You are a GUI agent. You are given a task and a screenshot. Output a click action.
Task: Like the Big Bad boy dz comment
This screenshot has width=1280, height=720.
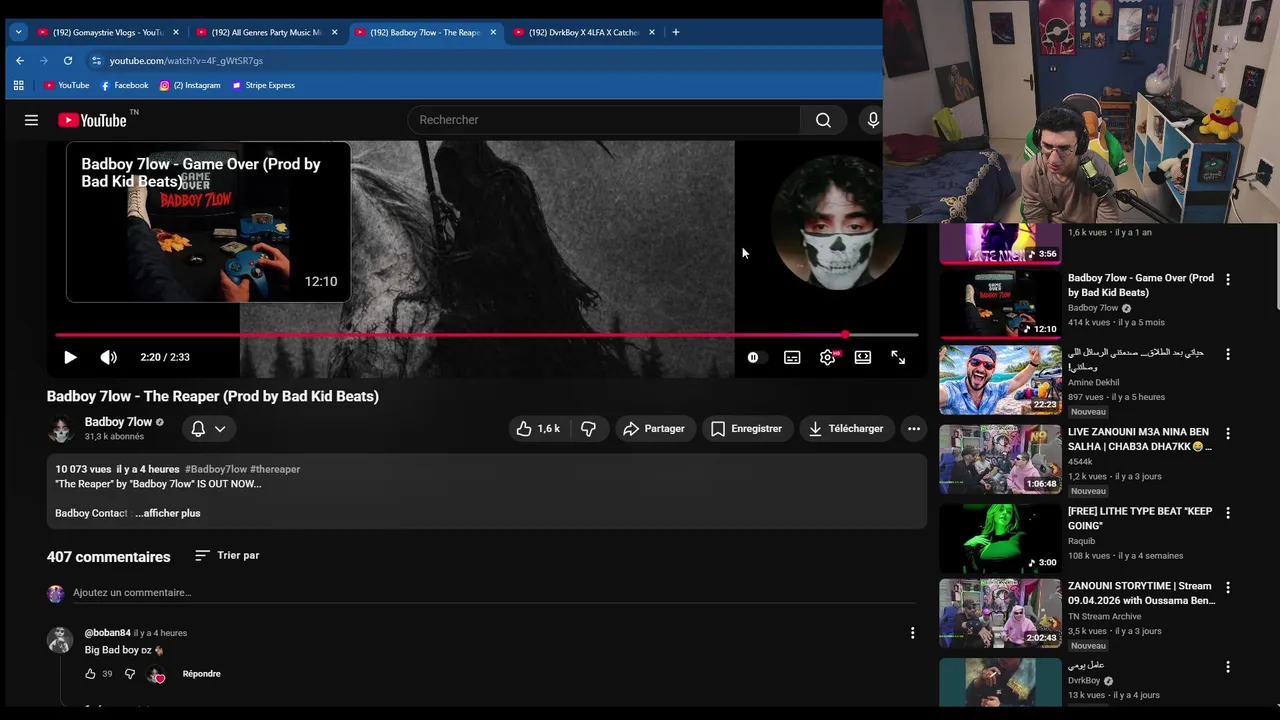[x=90, y=674]
